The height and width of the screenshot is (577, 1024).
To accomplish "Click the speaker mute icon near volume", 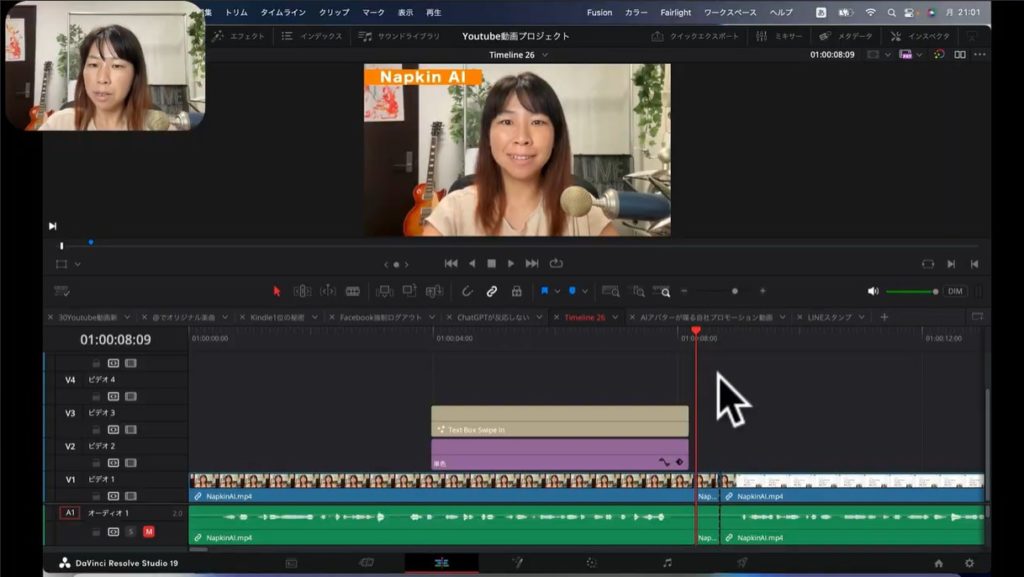I will pos(873,291).
